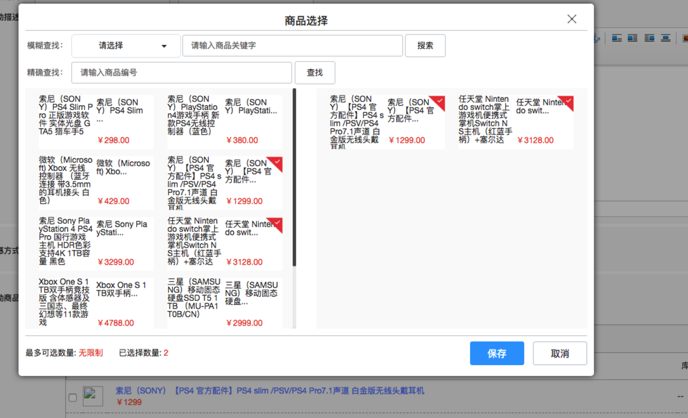Close the 商品选择 dialog with the X
The height and width of the screenshot is (418, 688).
point(572,19)
